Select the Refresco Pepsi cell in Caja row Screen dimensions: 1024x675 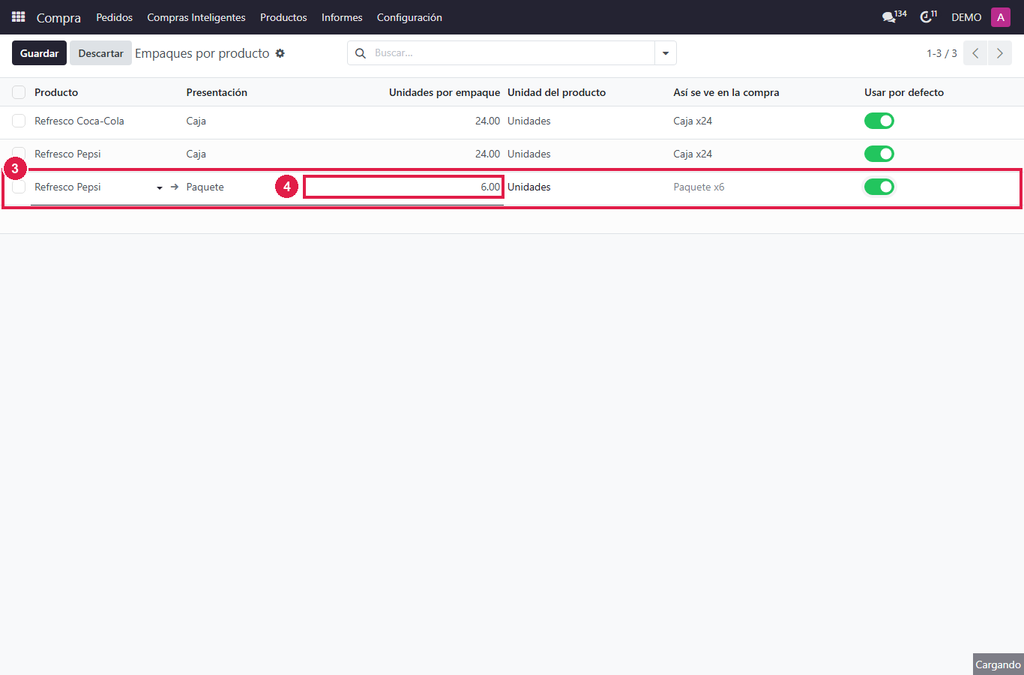pos(67,154)
